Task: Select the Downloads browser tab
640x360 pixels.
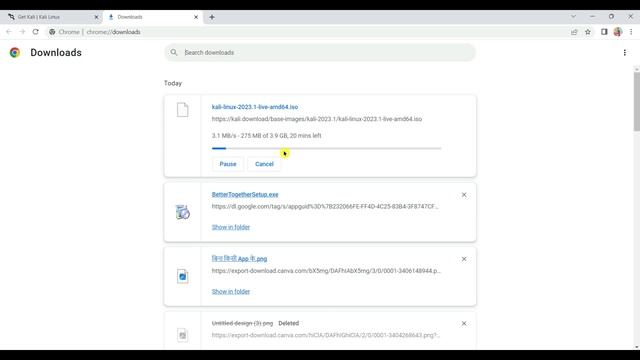Action: (x=152, y=17)
